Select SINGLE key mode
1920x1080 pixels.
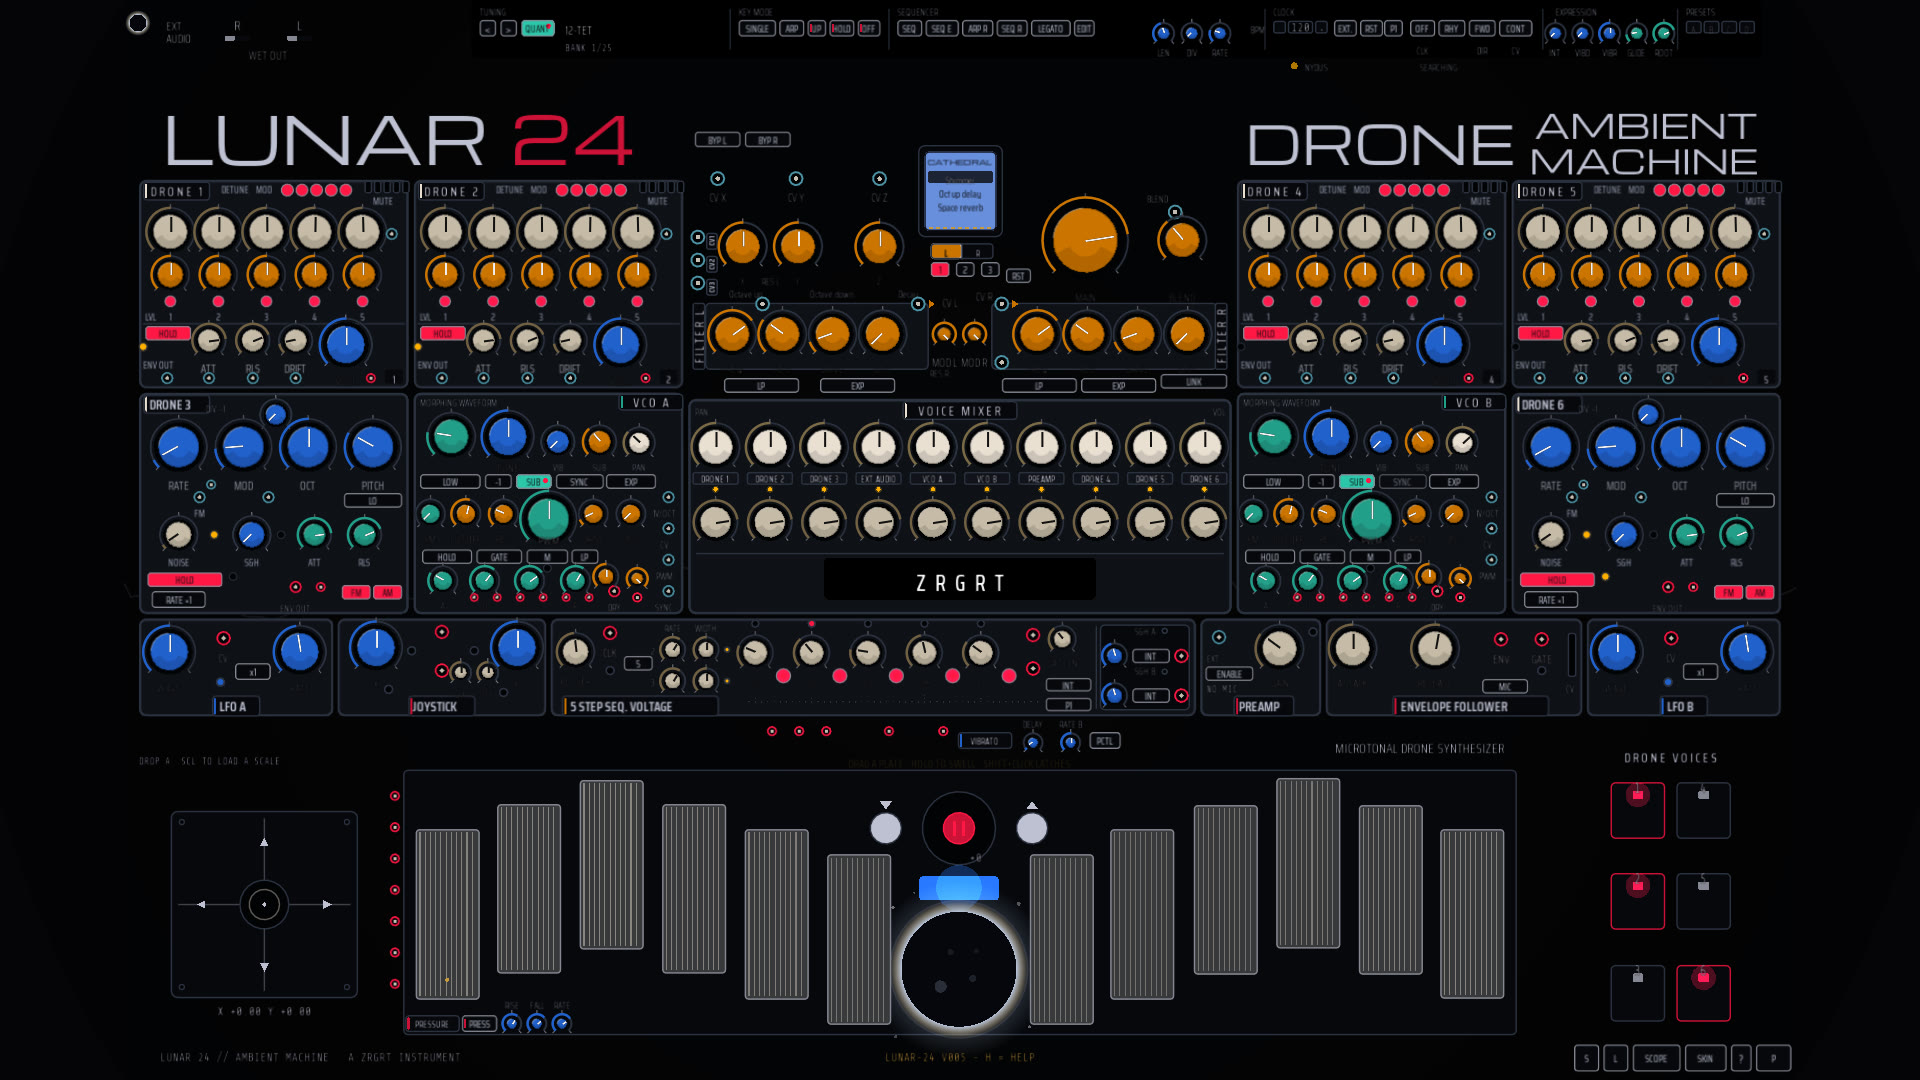click(757, 29)
